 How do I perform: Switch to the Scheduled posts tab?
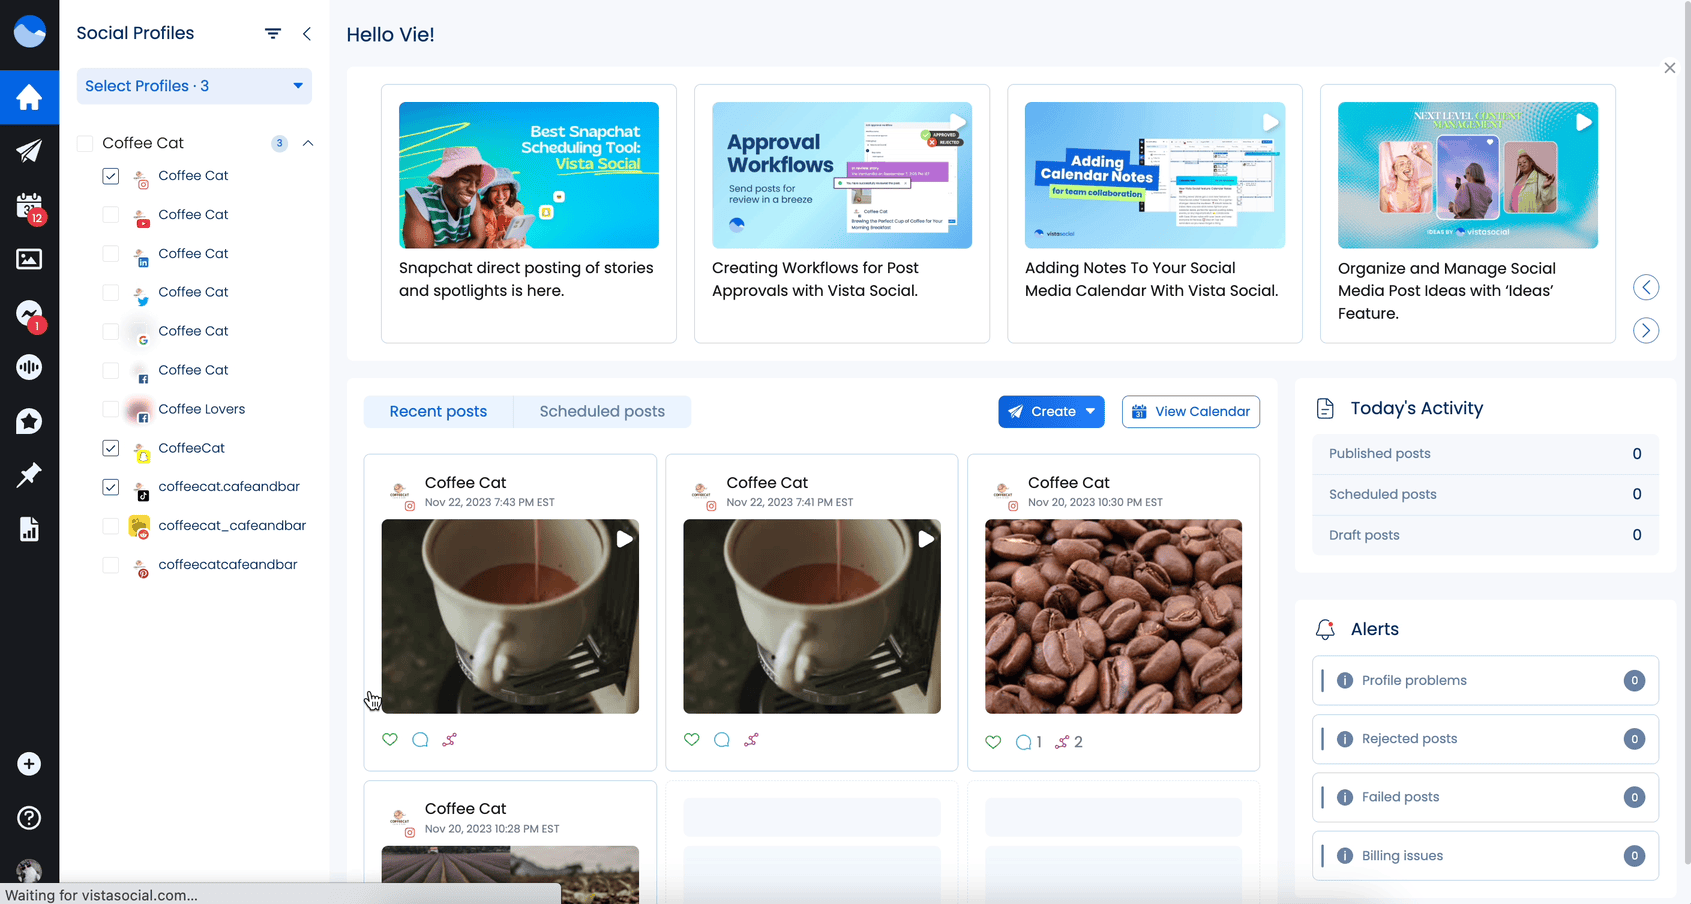pyautogui.click(x=602, y=412)
